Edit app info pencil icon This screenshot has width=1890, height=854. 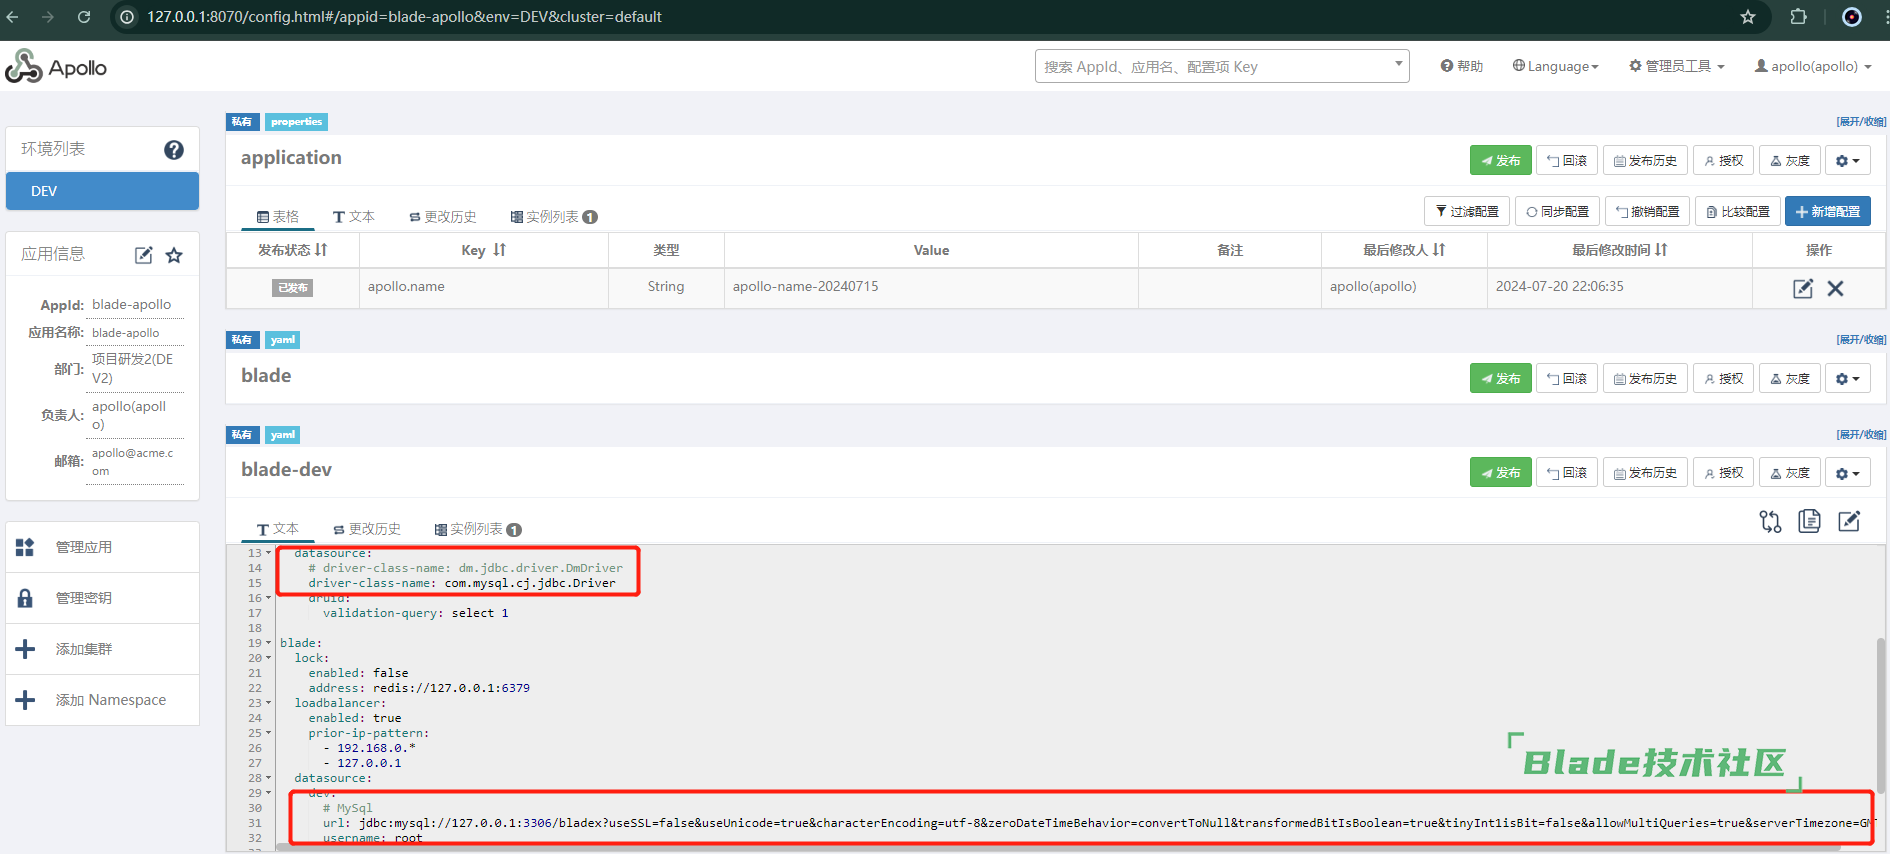coord(144,255)
